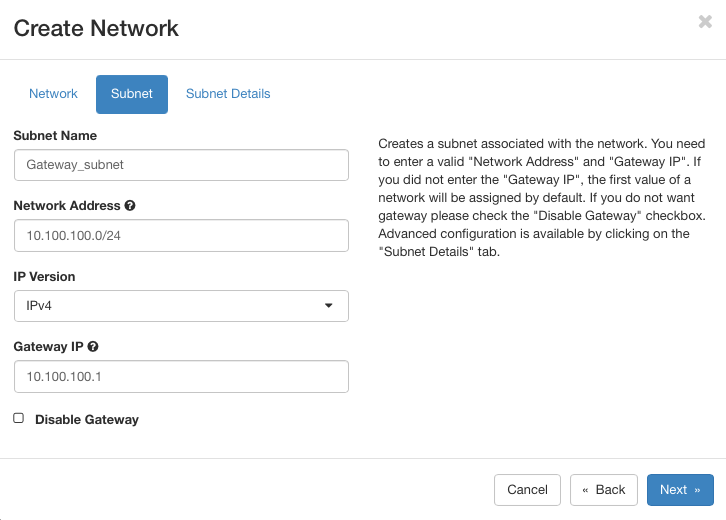The height and width of the screenshot is (520, 726).
Task: Click the caret arrow of IPv4 selector
Action: [x=329, y=306]
